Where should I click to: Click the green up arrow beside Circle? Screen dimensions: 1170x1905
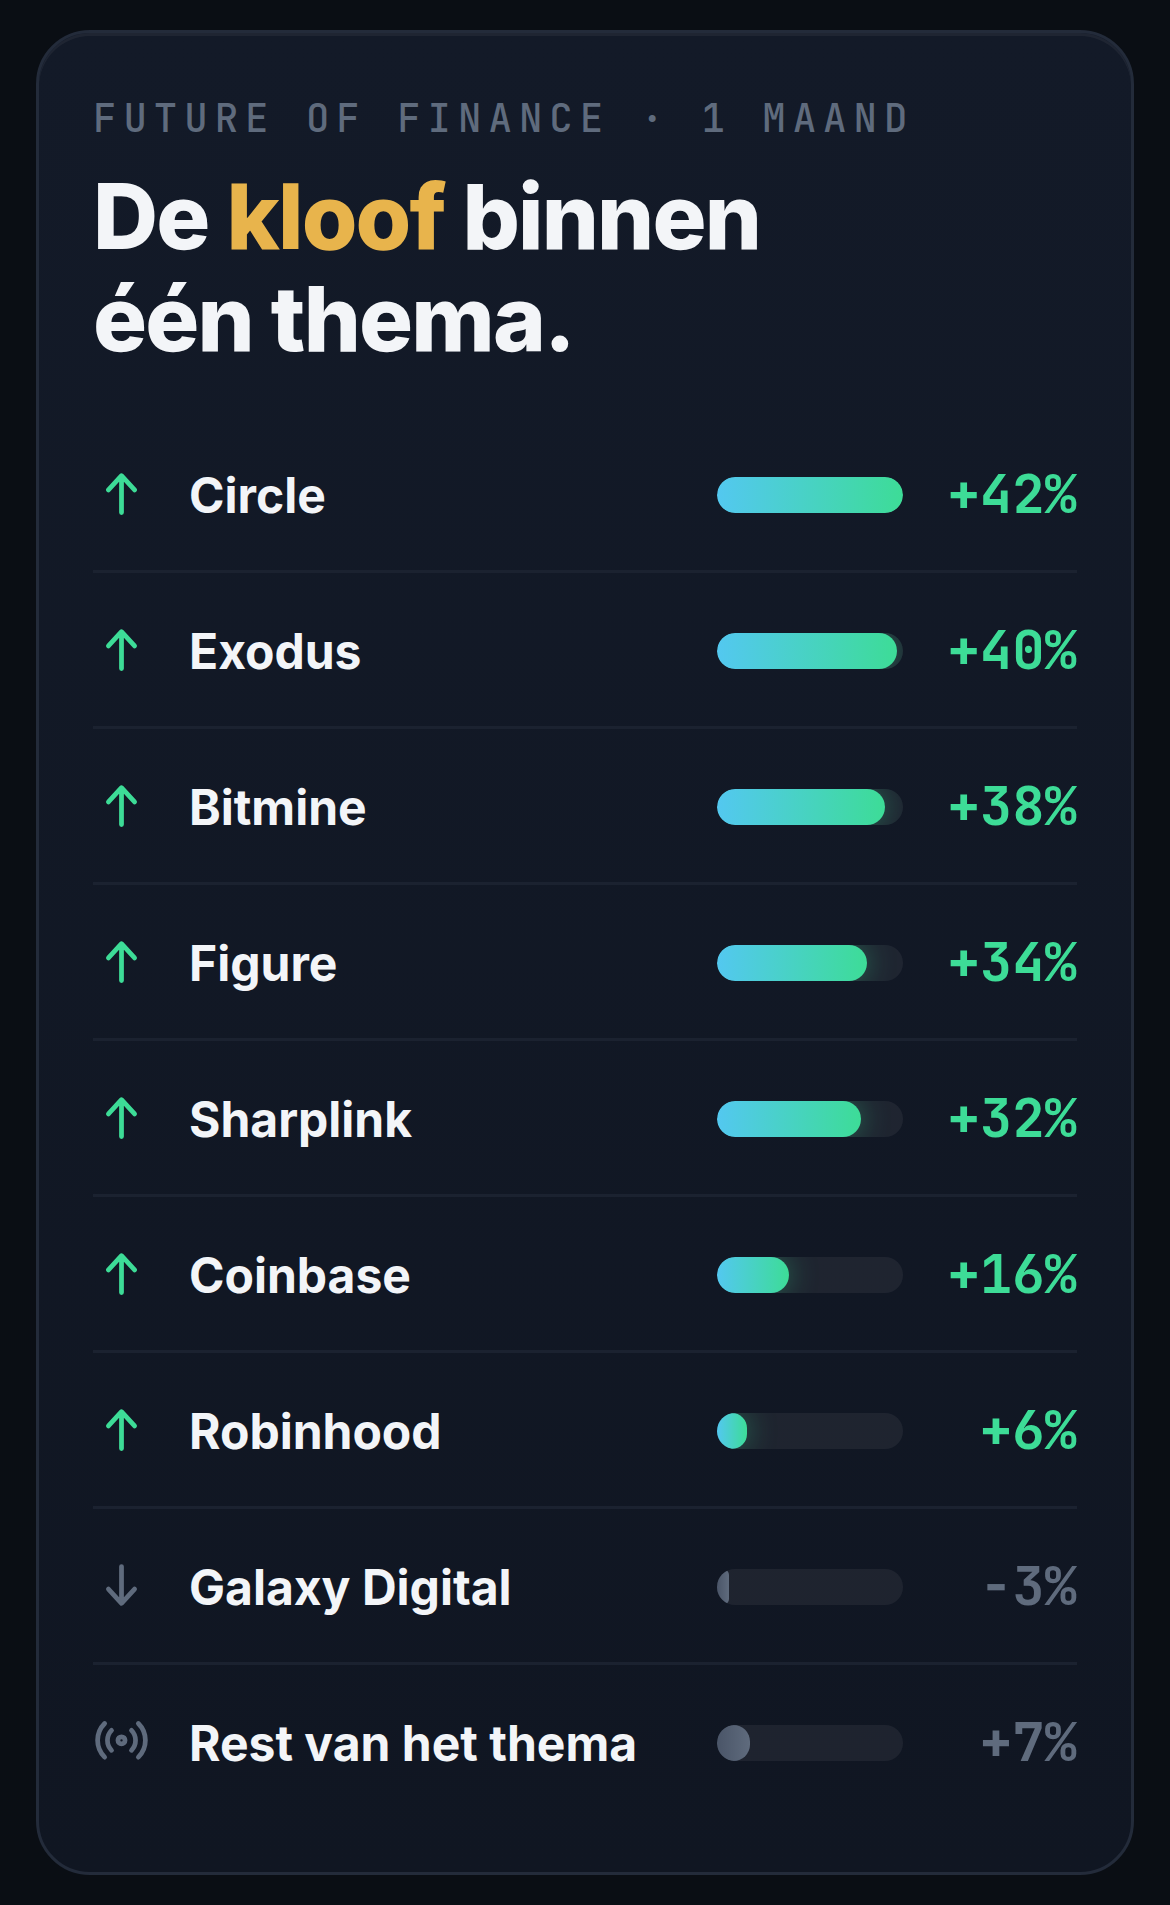click(122, 495)
